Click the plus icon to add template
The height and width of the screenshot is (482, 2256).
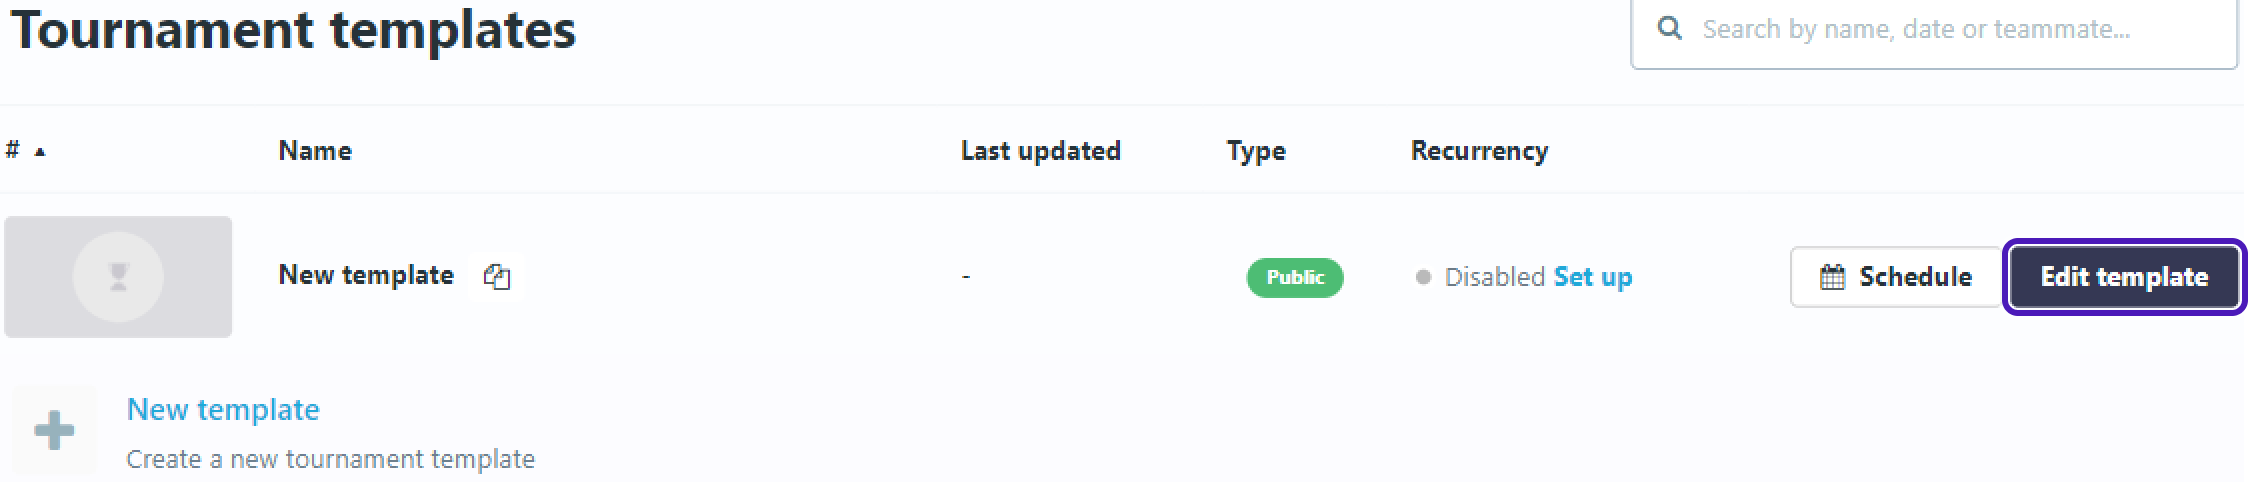[x=54, y=431]
